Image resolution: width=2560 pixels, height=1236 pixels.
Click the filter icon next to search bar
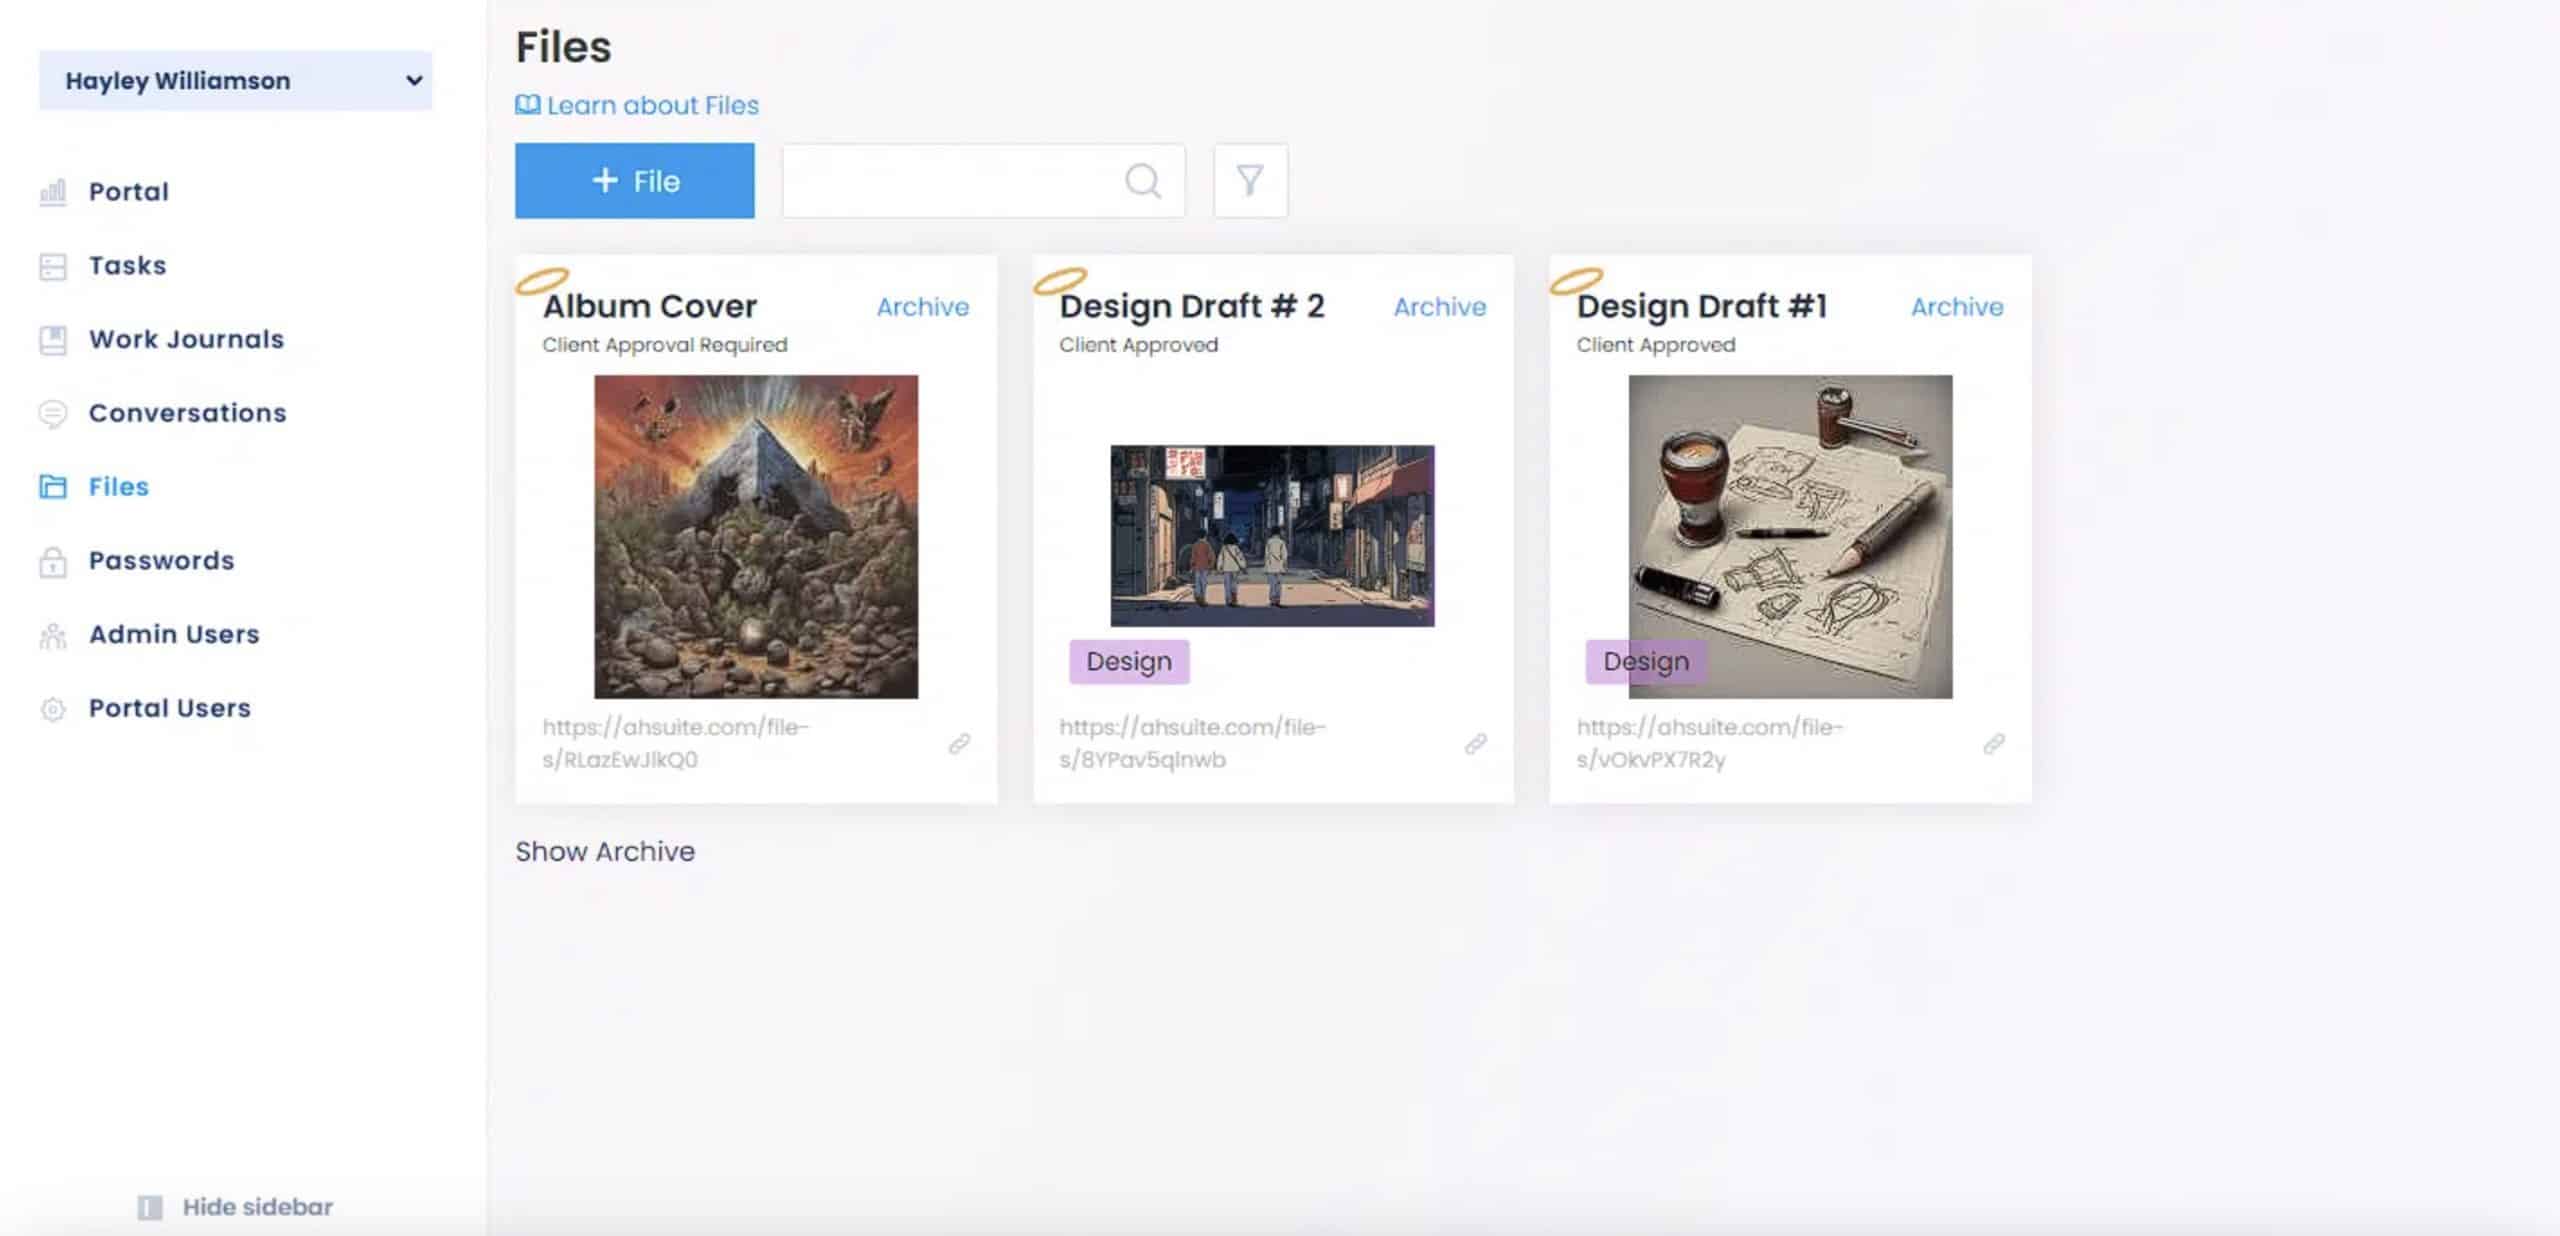pyautogui.click(x=1249, y=180)
